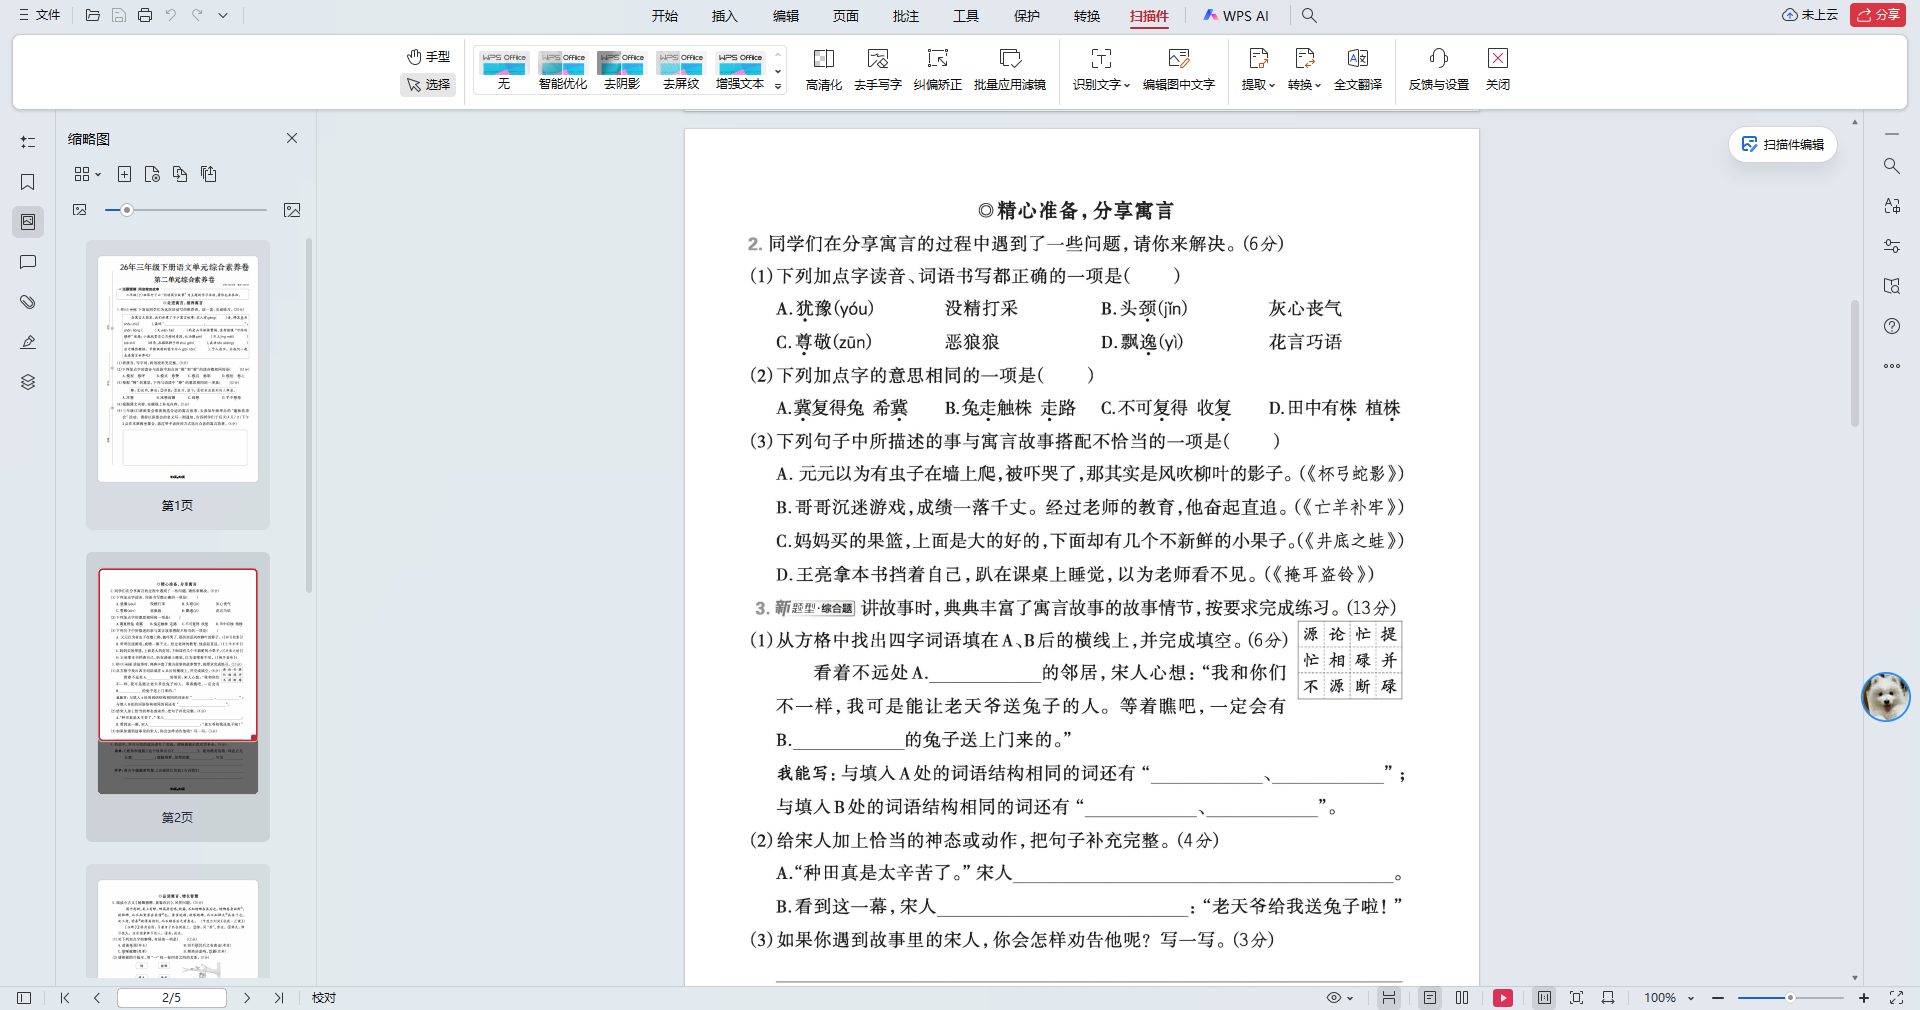Screen dimensions: 1920x1010
Task: Click the 编辑图中文字 tool
Action: (1178, 68)
